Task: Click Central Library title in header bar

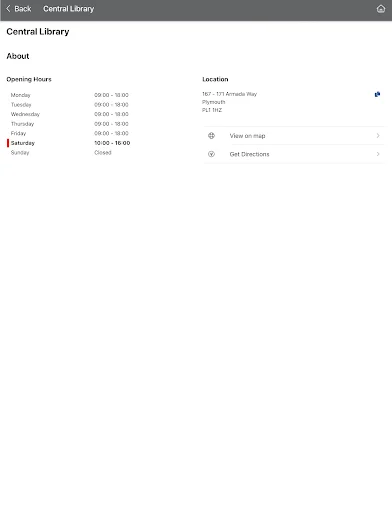Action: click(68, 9)
